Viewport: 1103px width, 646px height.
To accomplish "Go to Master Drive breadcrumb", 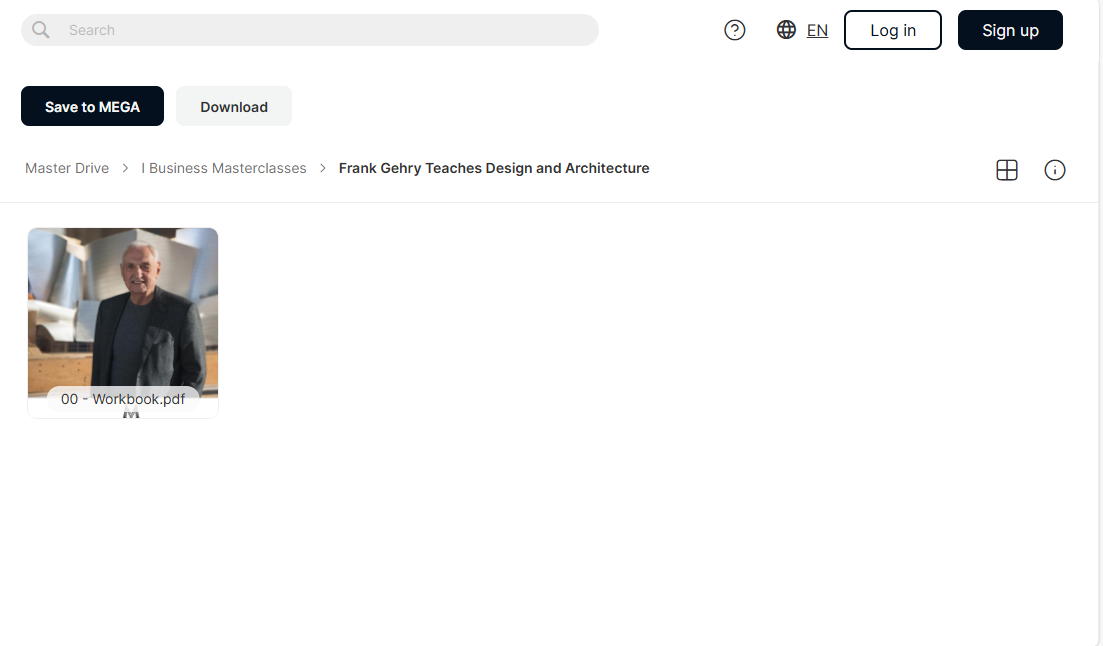I will click(67, 168).
